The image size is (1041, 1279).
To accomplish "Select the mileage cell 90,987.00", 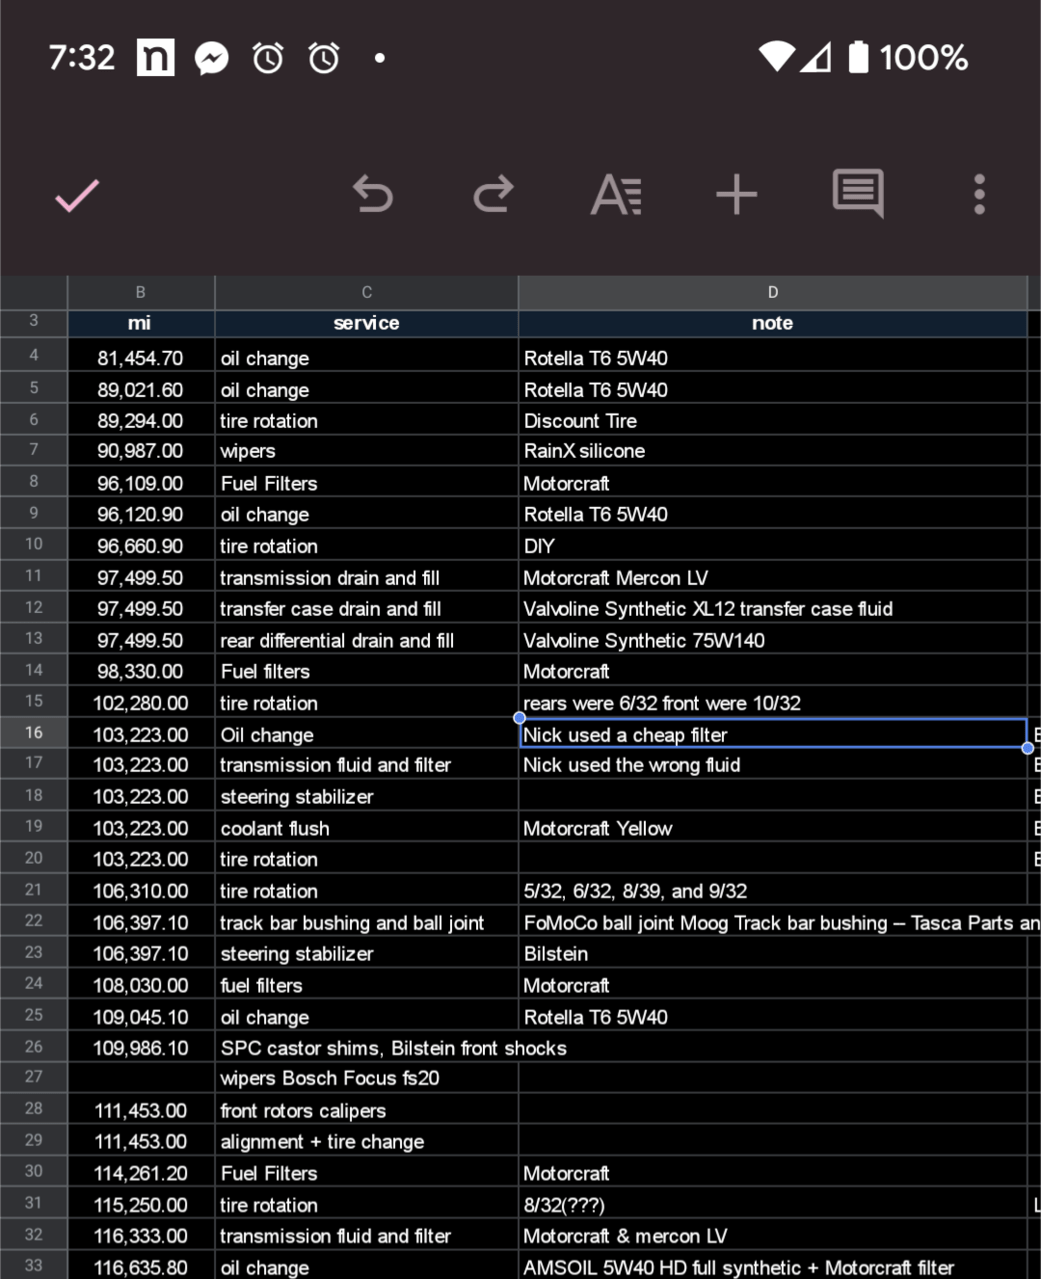I will (141, 451).
